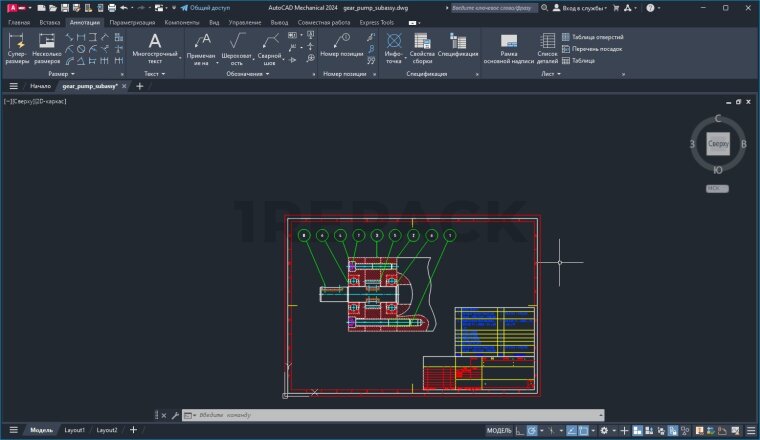Image resolution: width=760 pixels, height=440 pixels.
Task: Click the Список деталей parts list icon
Action: coord(547,47)
